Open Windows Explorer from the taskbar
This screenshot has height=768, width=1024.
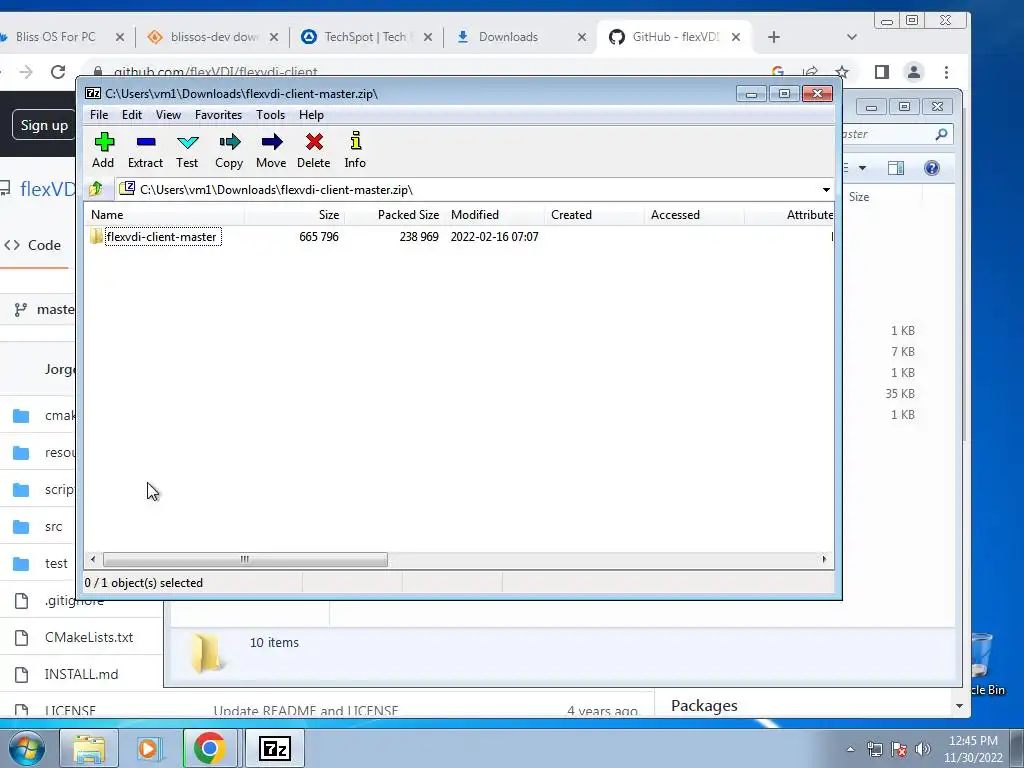(x=89, y=748)
